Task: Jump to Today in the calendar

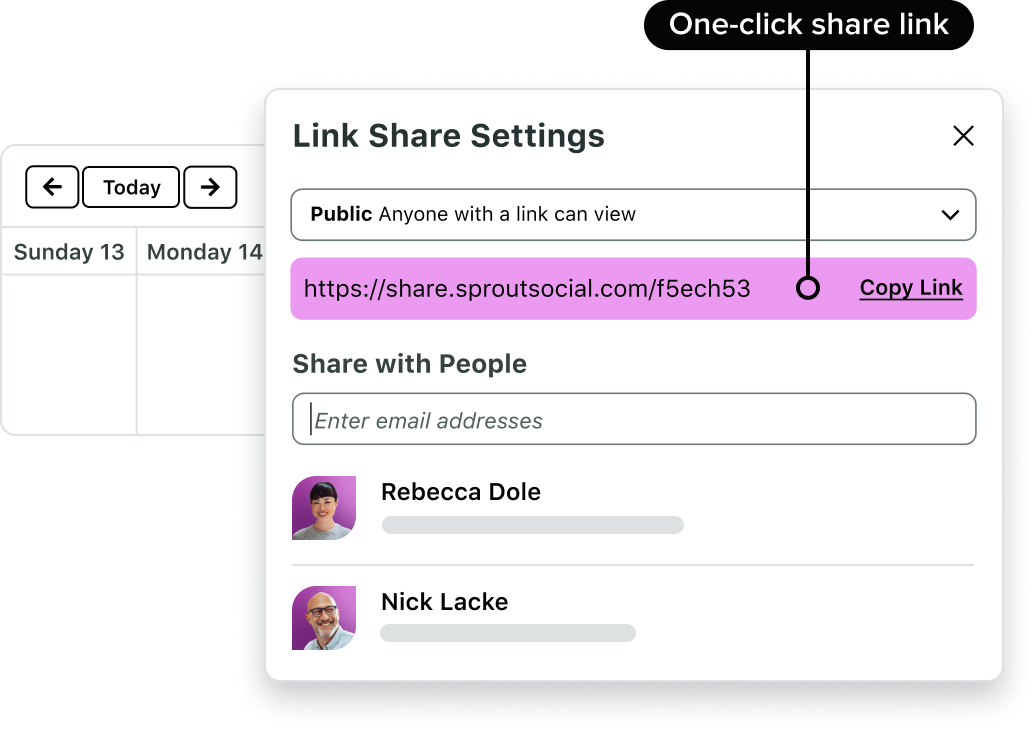Action: (131, 187)
